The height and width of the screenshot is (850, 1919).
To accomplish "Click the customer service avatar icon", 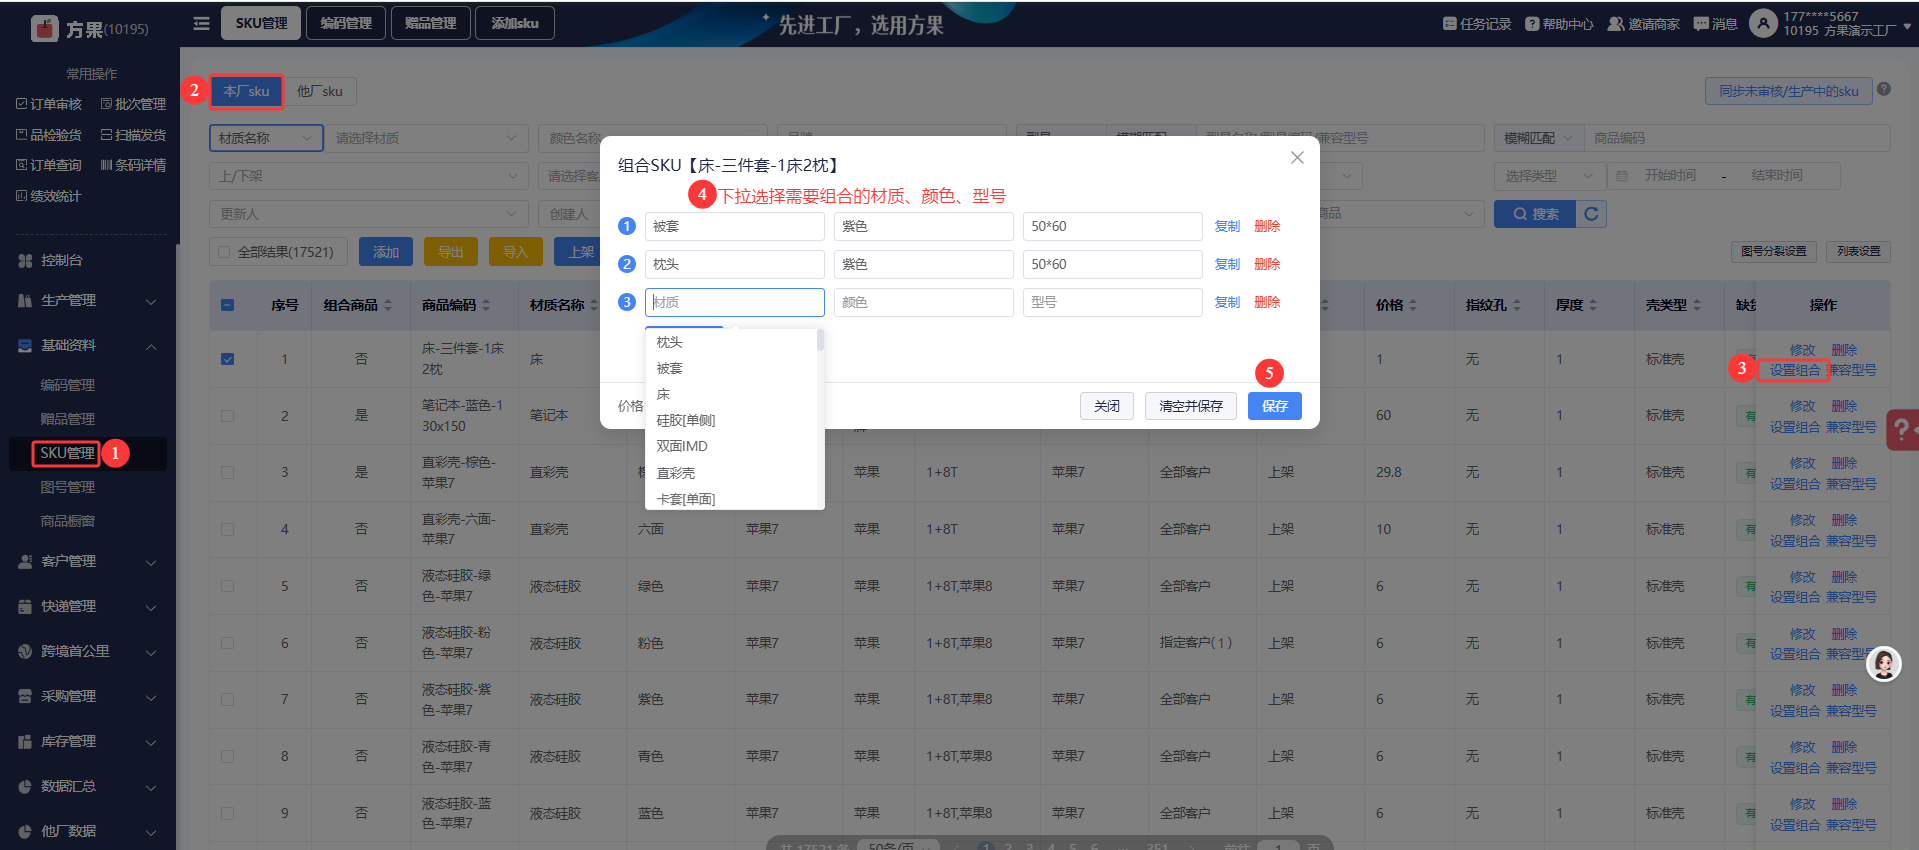I will coord(1883,663).
